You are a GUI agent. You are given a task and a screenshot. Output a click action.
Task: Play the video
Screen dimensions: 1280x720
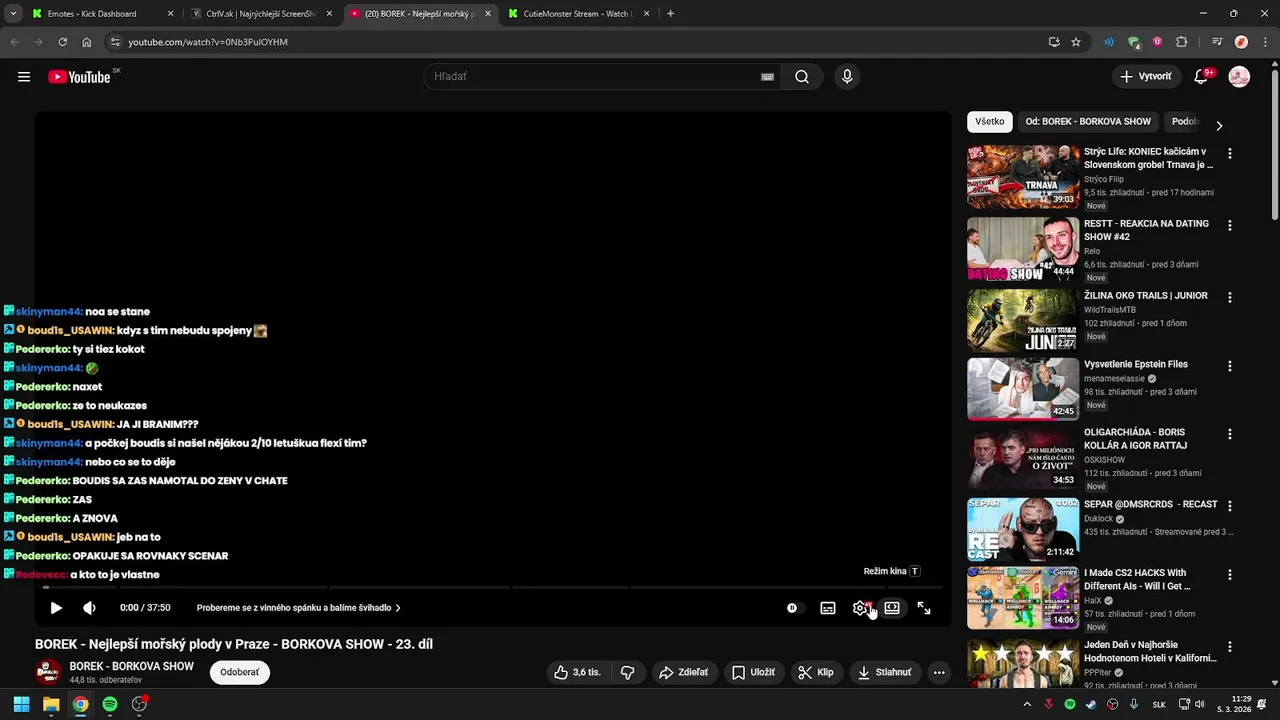(56, 608)
